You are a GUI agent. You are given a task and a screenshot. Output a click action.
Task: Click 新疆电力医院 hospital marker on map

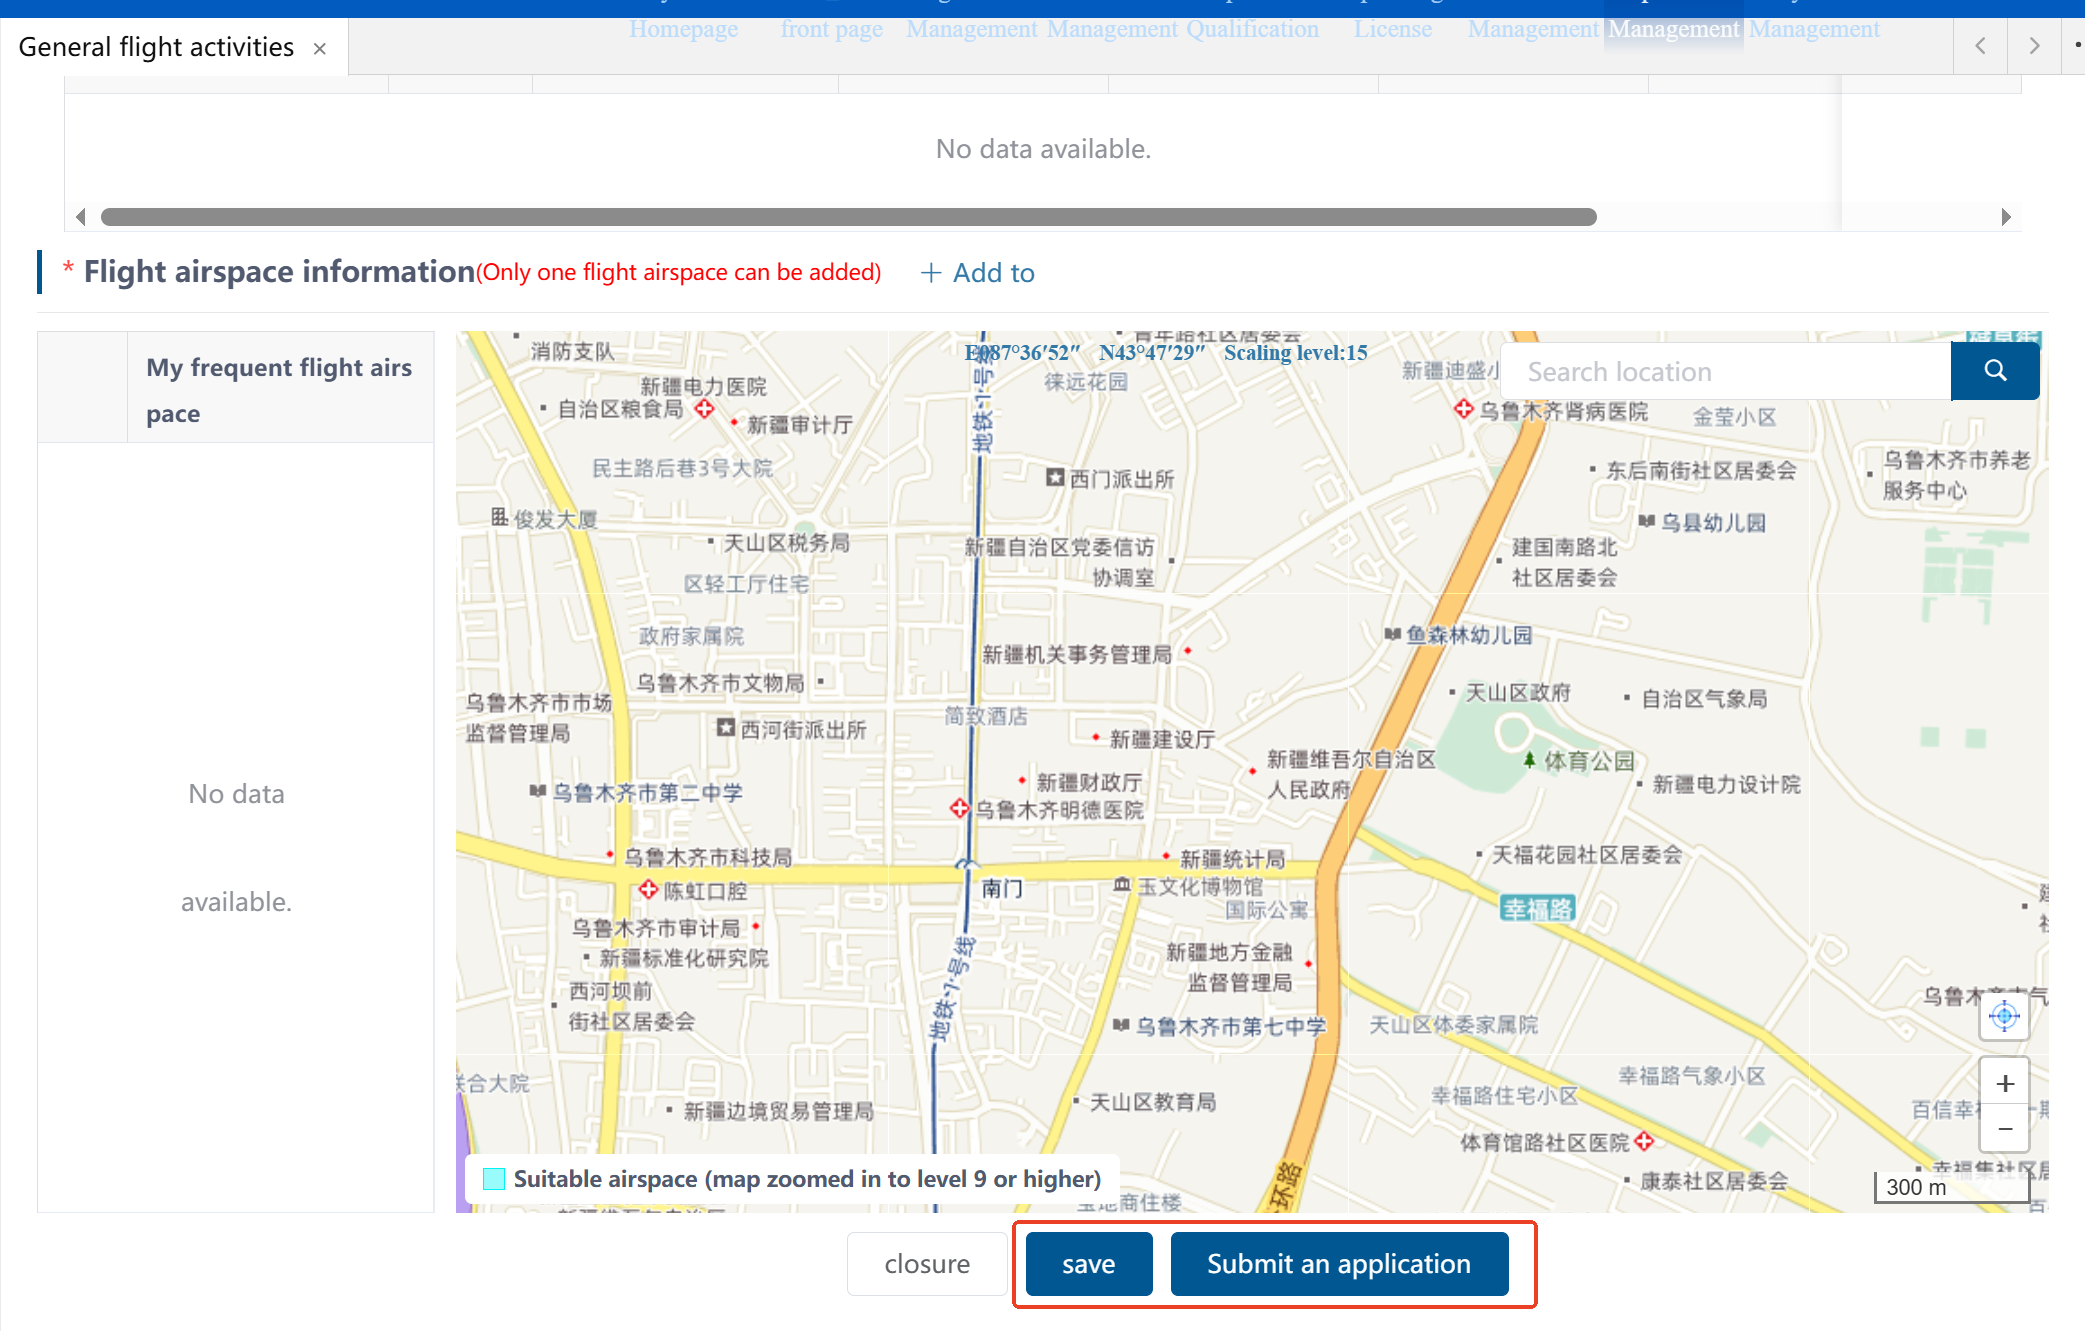704,408
